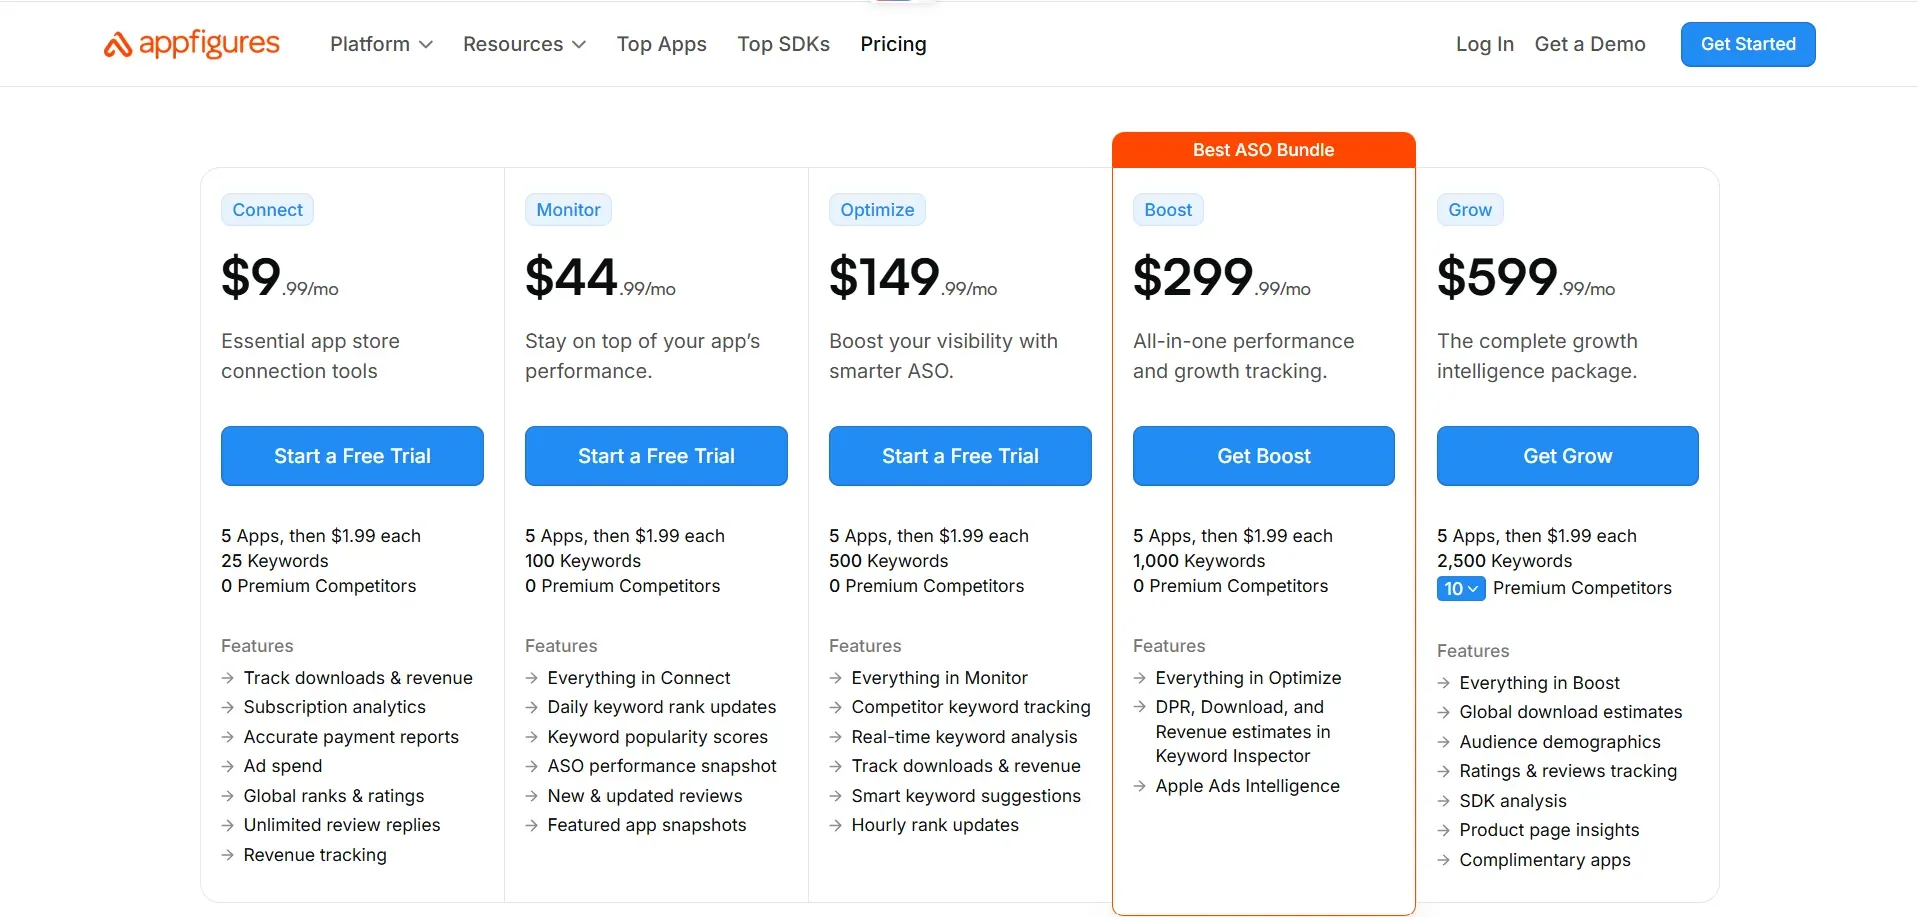Click the Get a Demo link
The image size is (1918, 917).
tap(1590, 44)
